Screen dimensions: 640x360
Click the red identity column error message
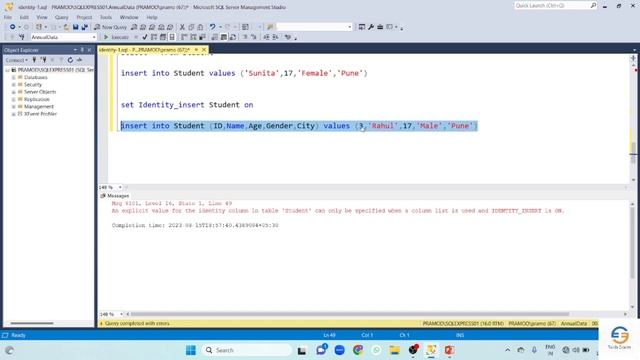(338, 211)
